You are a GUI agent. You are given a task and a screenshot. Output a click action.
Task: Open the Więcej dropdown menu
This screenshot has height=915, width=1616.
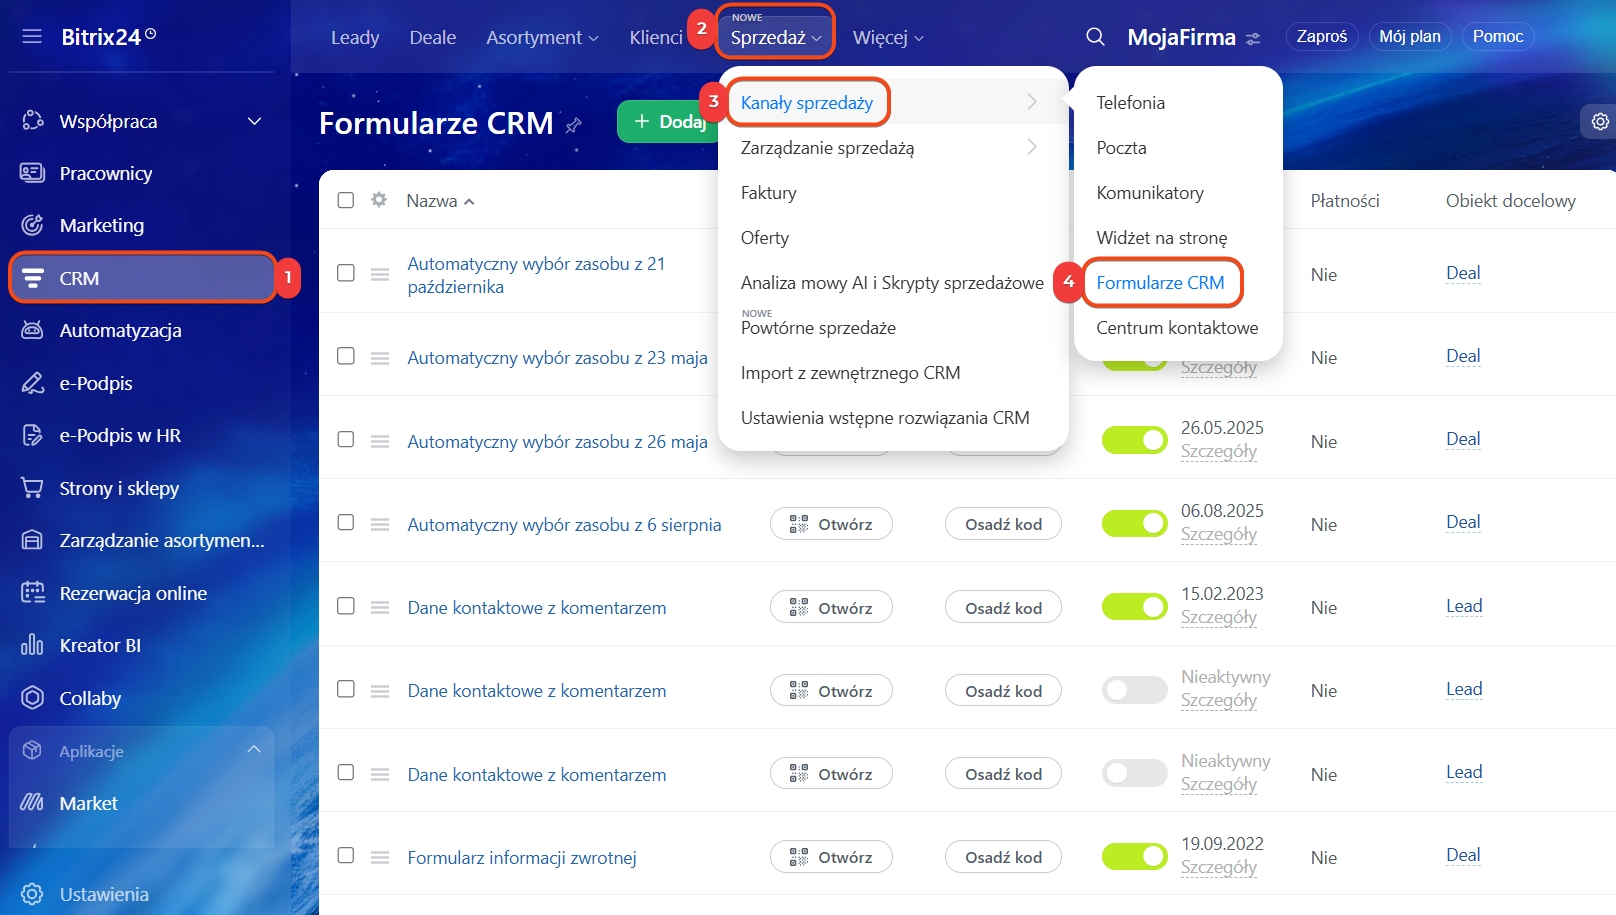coord(888,37)
